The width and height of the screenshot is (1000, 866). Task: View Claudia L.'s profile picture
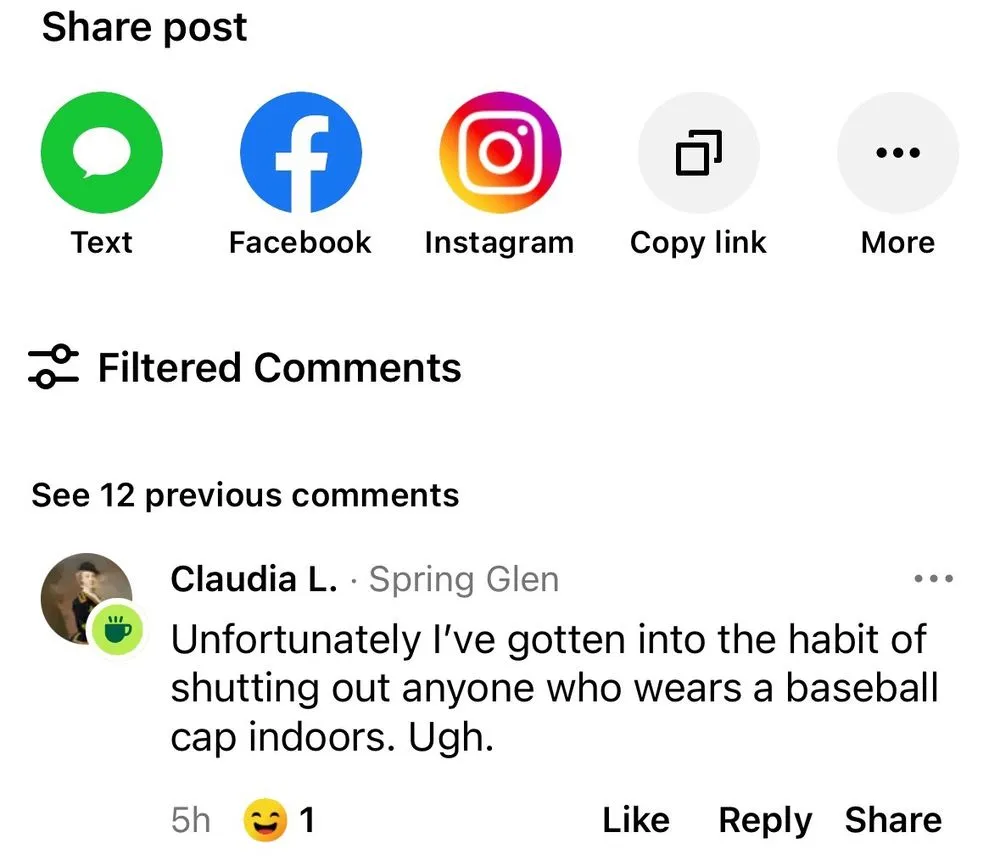click(86, 599)
